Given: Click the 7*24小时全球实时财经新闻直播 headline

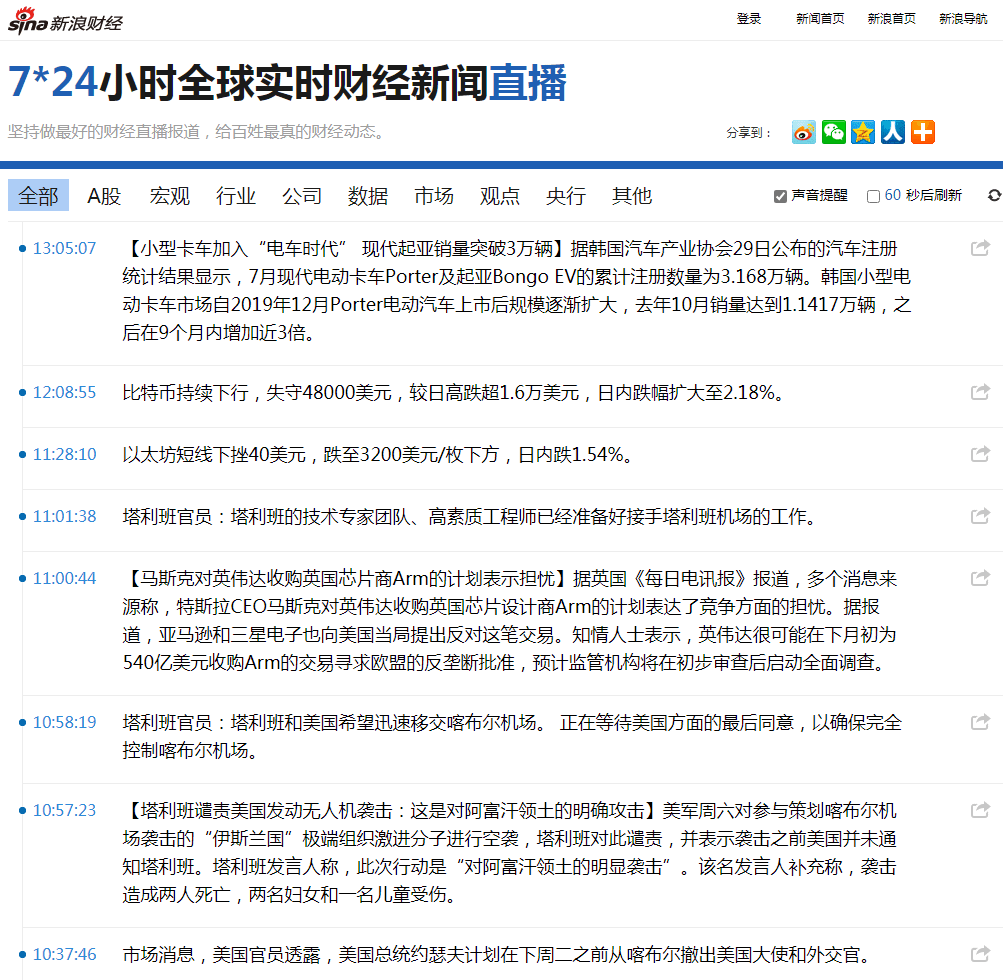Looking at the screenshot, I should click(287, 83).
